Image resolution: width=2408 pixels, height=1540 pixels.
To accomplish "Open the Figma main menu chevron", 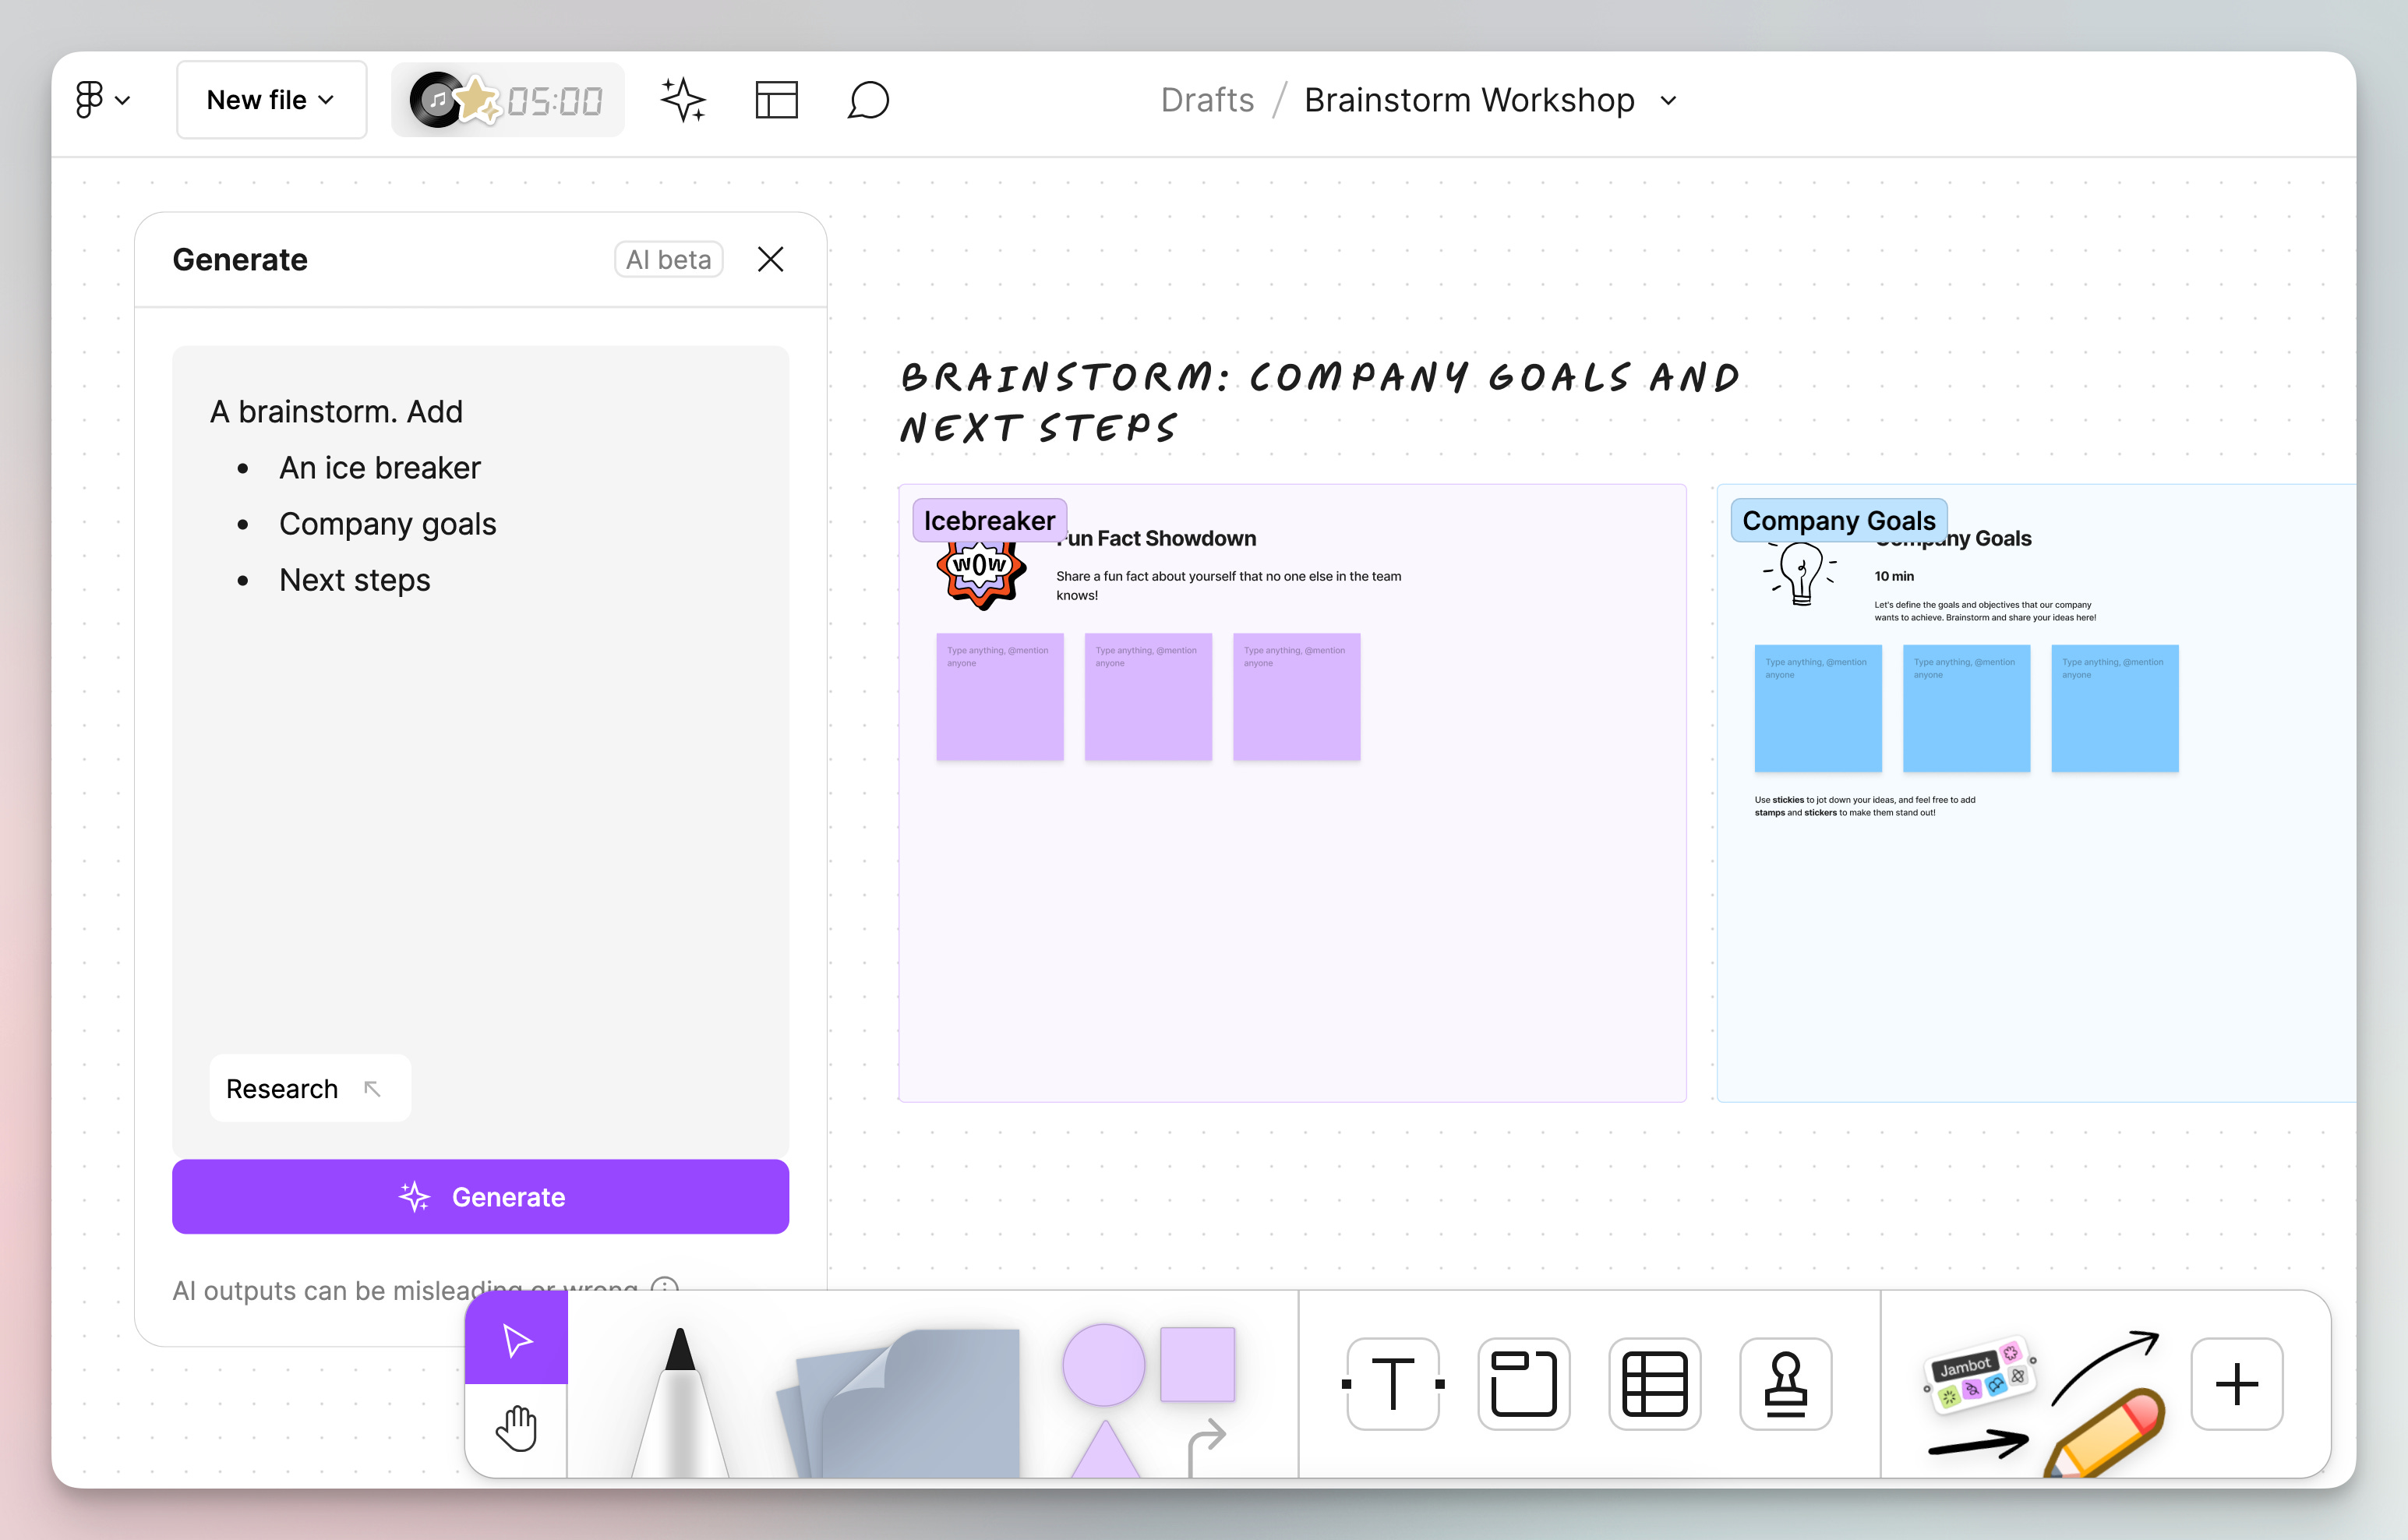I will tap(123, 99).
